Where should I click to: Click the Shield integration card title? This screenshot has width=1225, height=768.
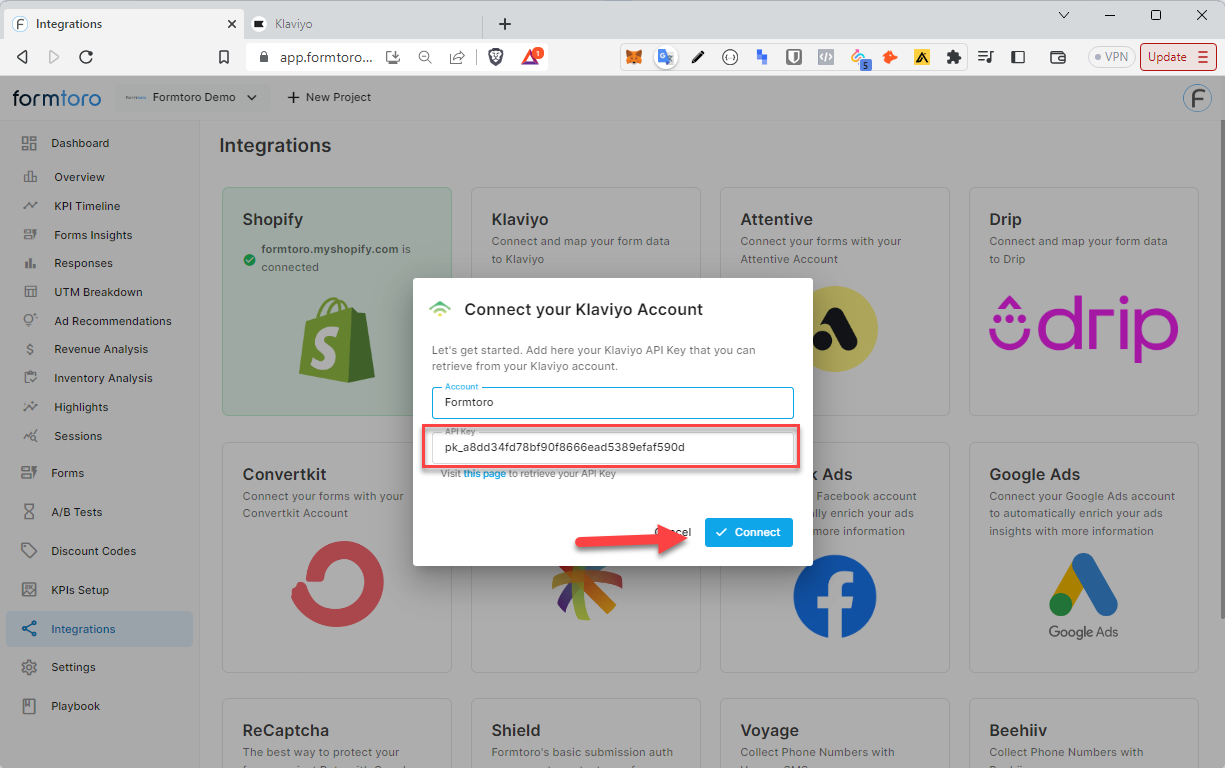point(516,730)
